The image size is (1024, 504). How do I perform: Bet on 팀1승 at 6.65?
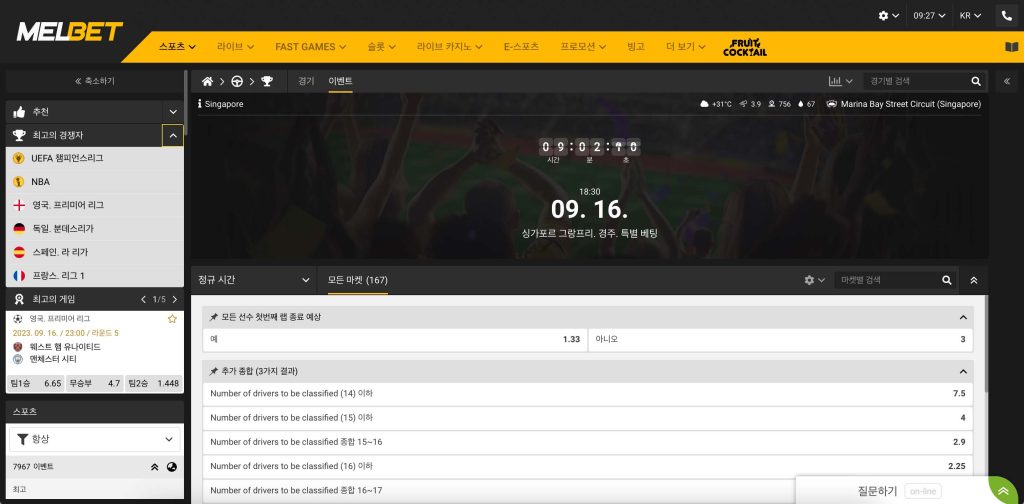[36, 383]
